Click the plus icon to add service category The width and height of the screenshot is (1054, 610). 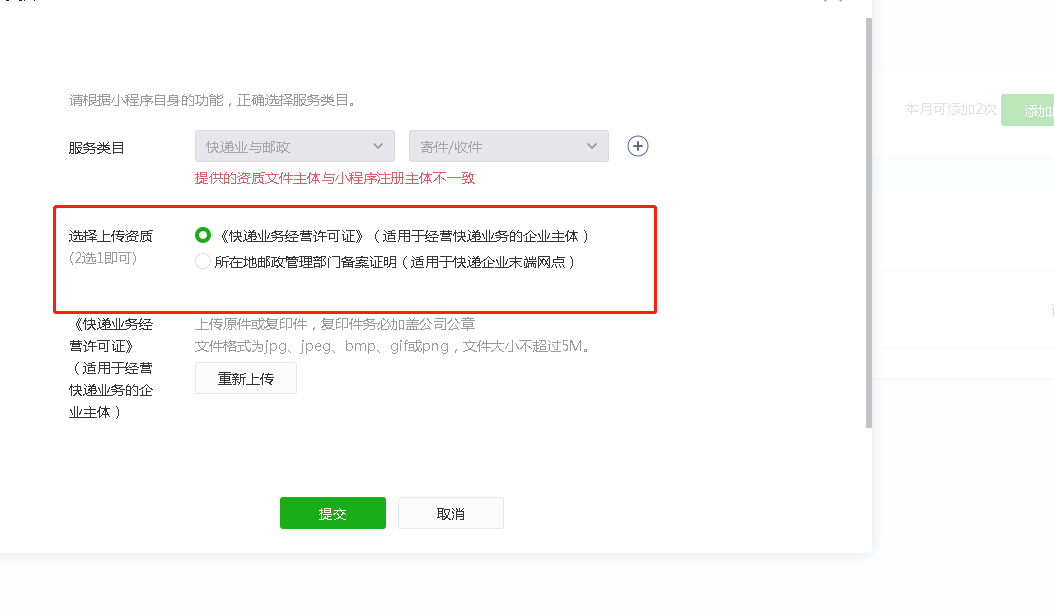point(637,146)
